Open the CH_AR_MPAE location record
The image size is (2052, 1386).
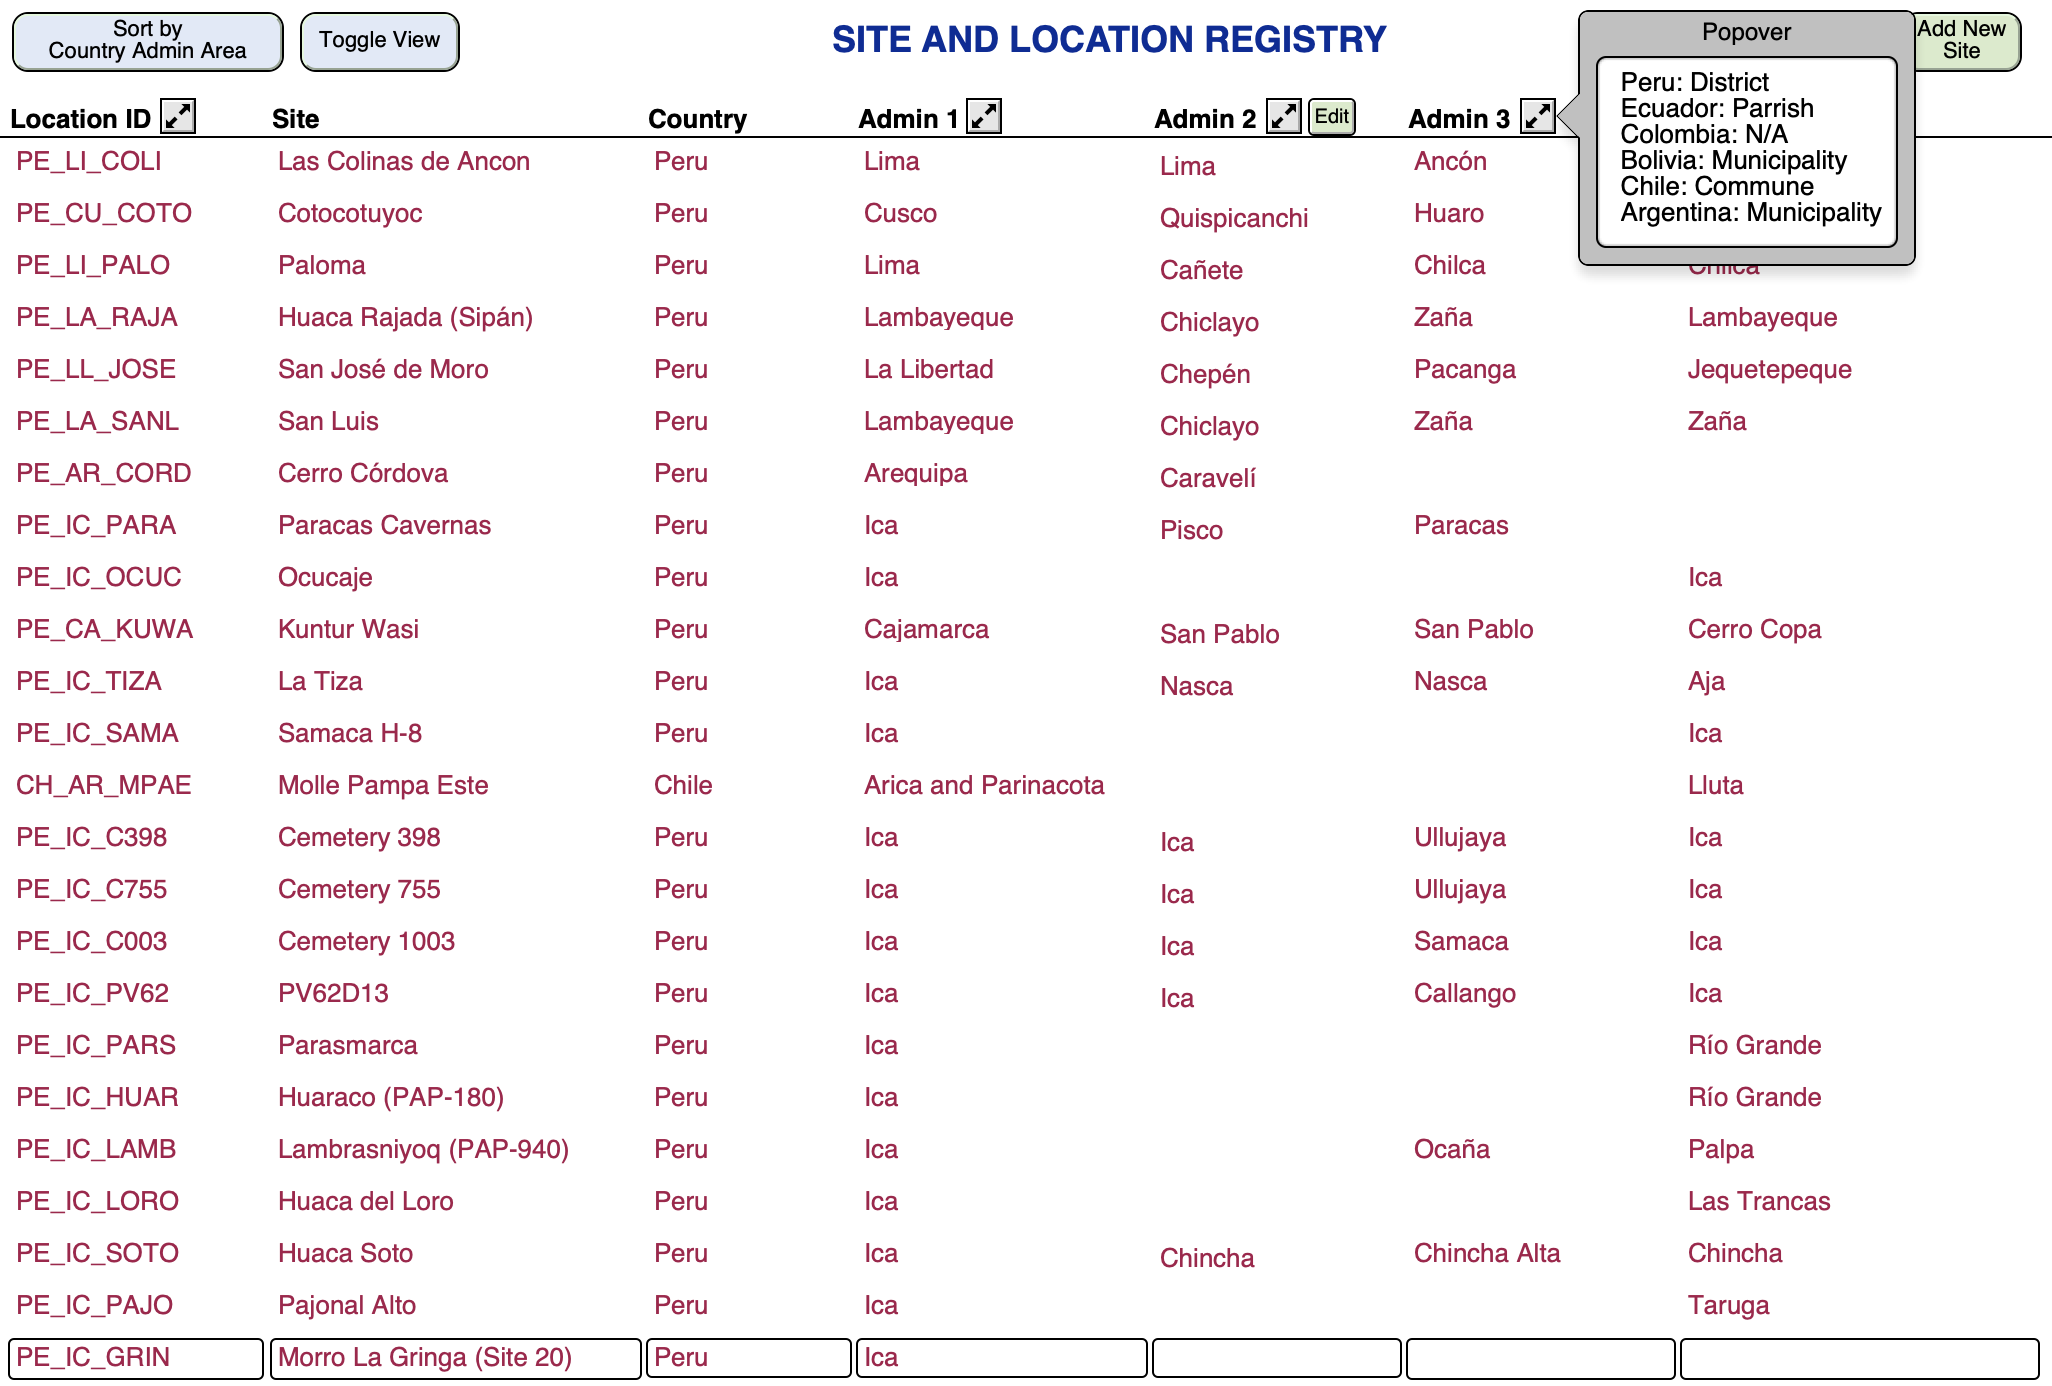click(103, 786)
